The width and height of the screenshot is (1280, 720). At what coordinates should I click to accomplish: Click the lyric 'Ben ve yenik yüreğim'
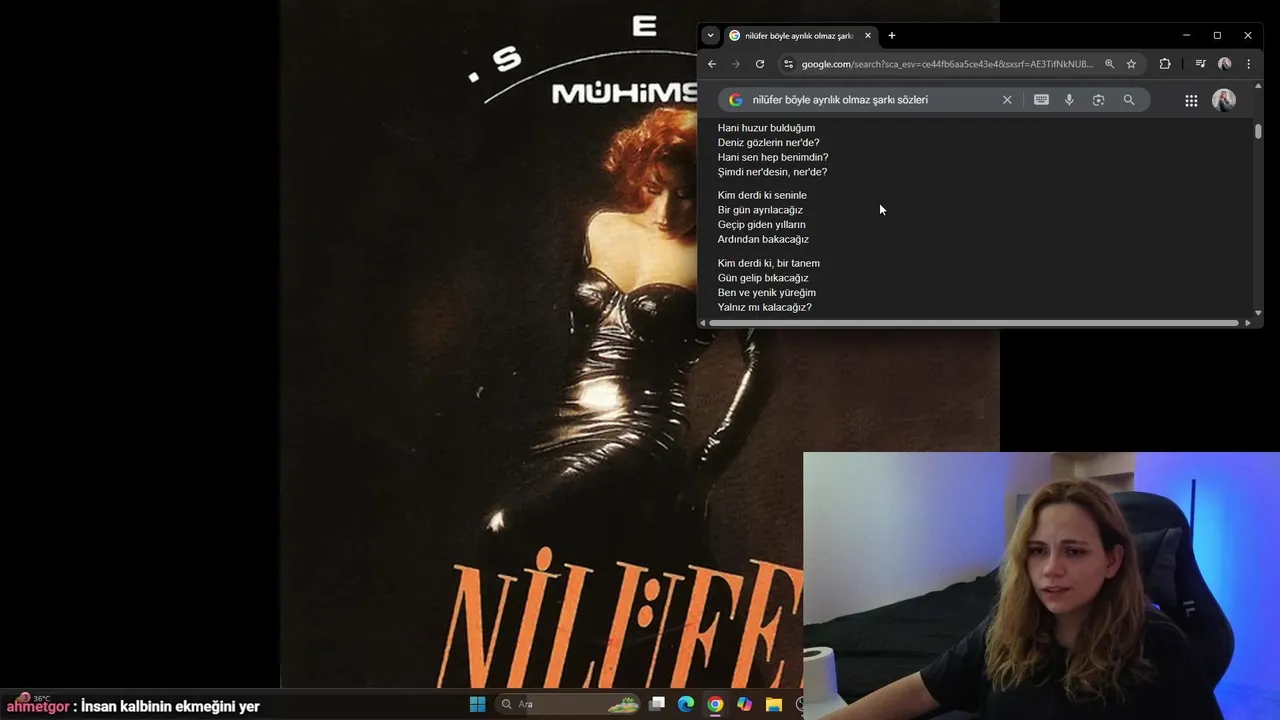click(767, 293)
